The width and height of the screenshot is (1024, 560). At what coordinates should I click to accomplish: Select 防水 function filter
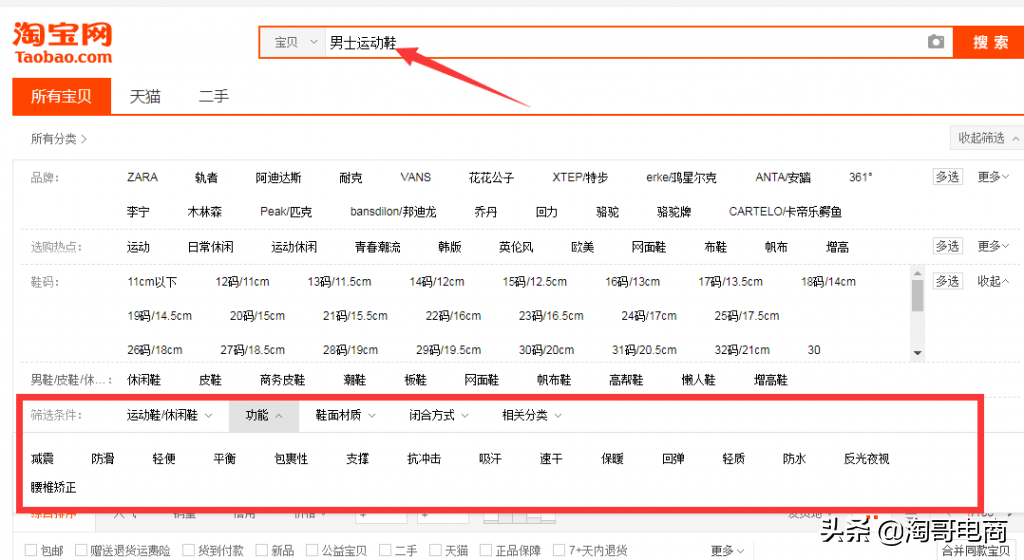pyautogui.click(x=794, y=459)
